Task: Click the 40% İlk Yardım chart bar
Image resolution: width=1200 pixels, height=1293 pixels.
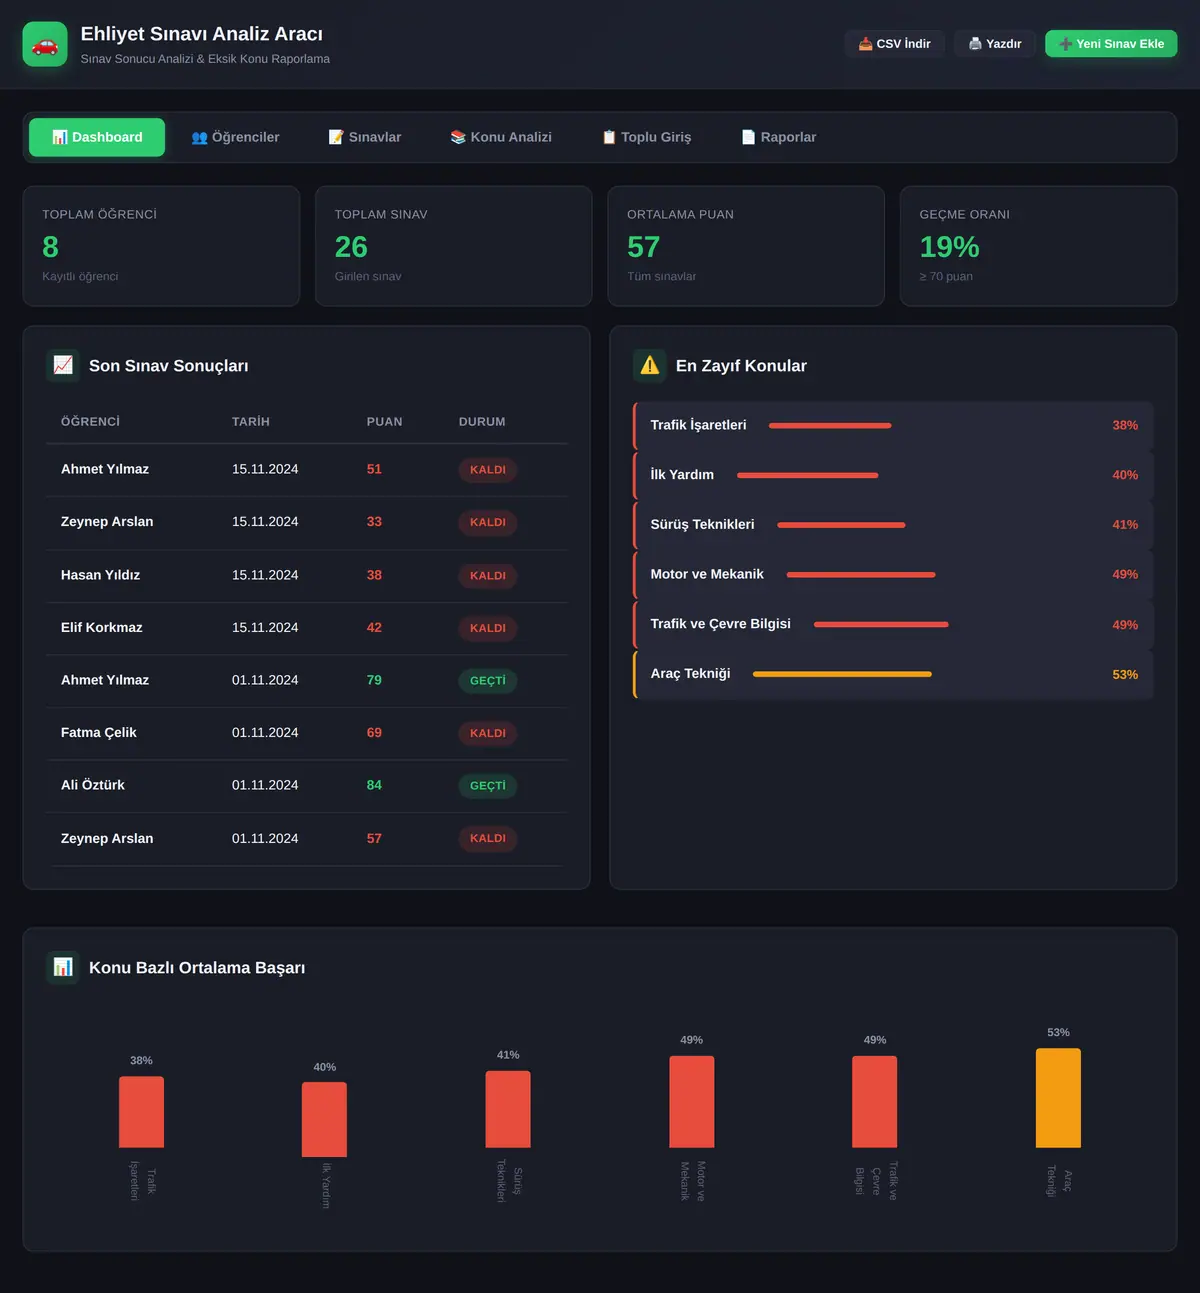Action: coord(325,1120)
